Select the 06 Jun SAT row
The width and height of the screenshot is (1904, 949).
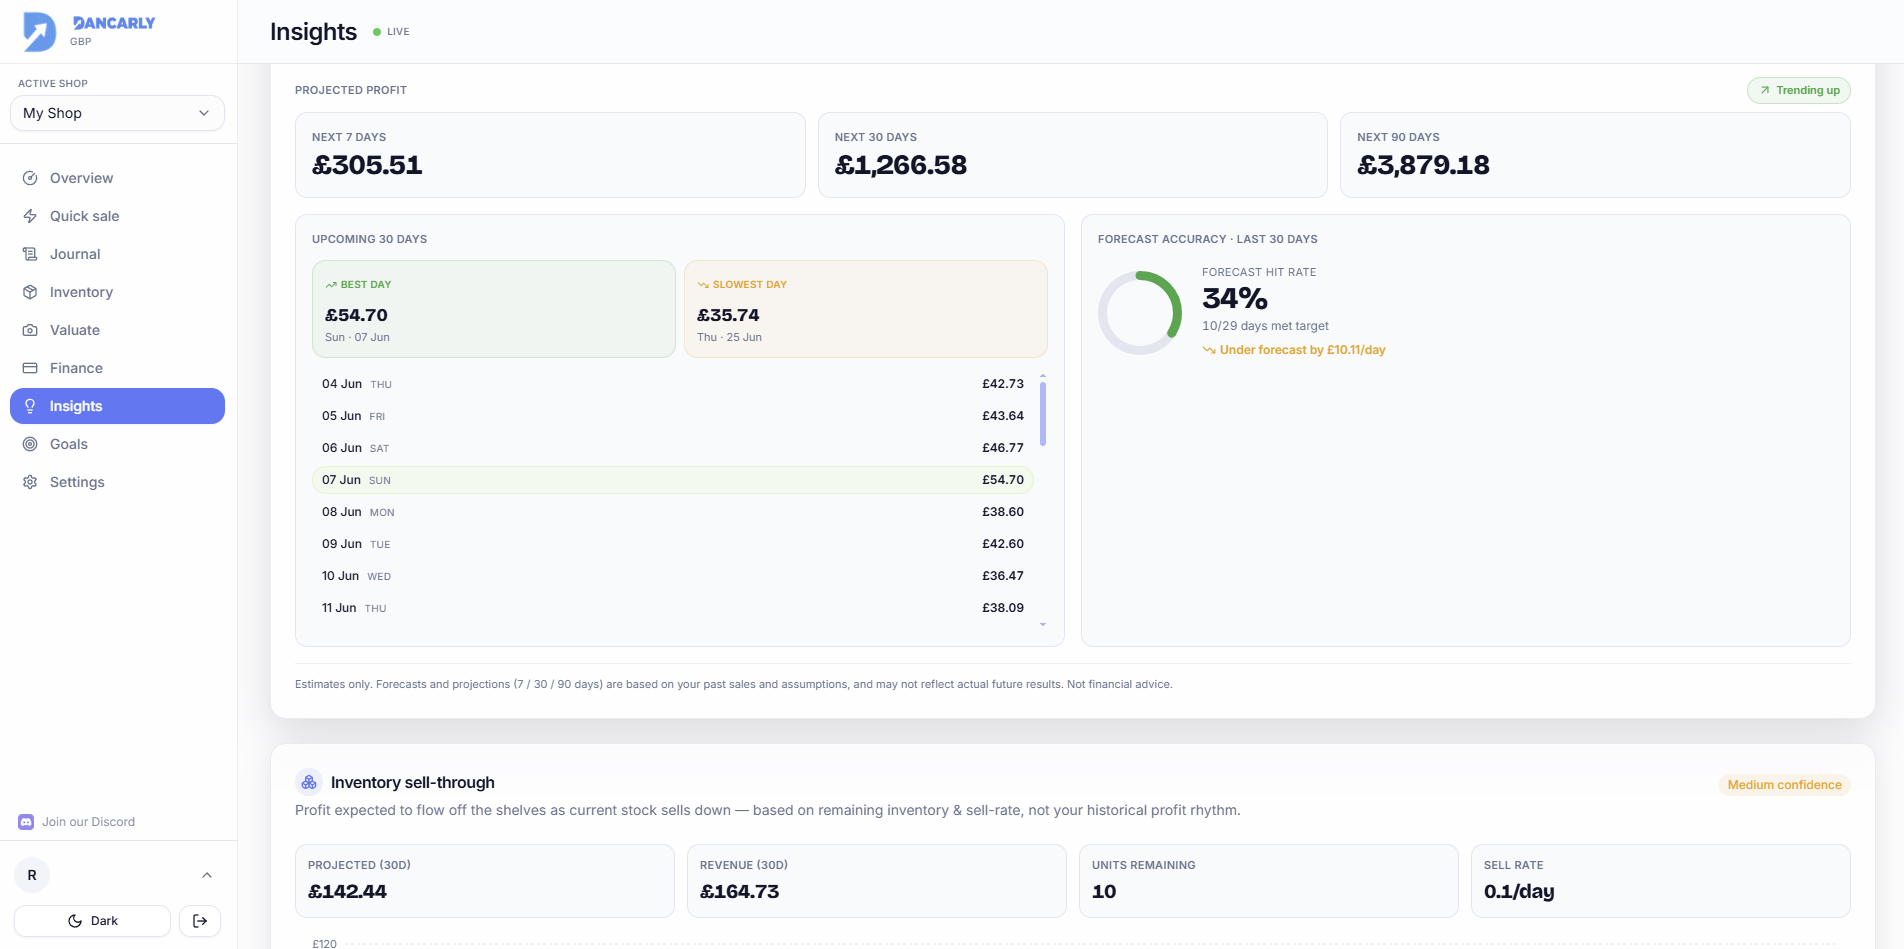tap(673, 448)
